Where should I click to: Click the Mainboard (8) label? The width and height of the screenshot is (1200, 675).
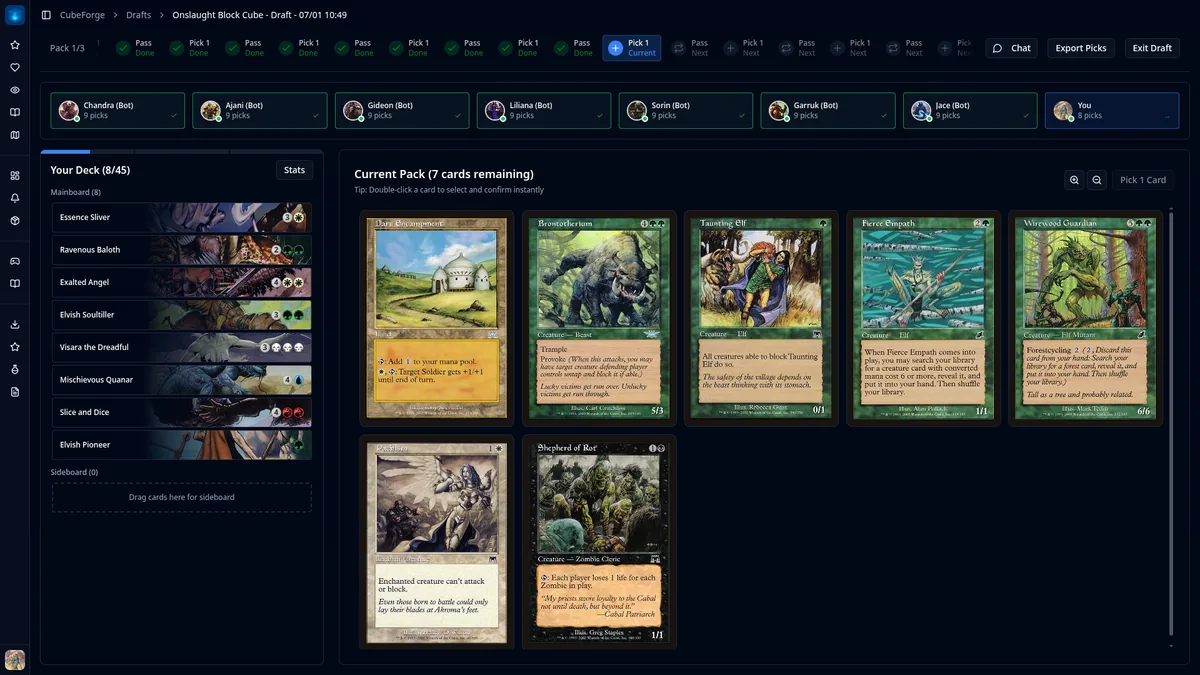pos(76,192)
